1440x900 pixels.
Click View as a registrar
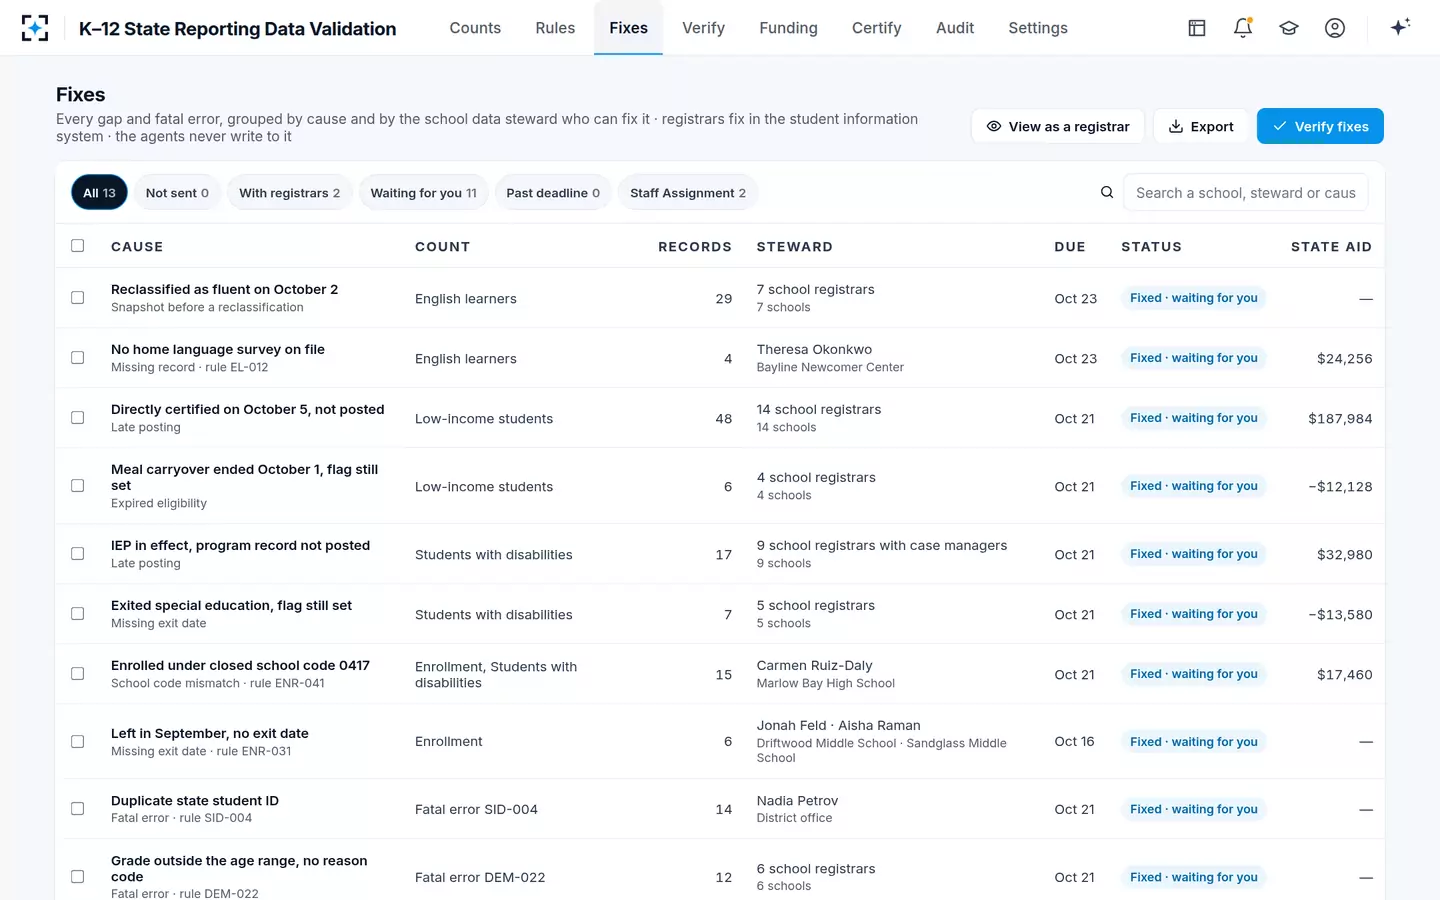[x=1058, y=126]
